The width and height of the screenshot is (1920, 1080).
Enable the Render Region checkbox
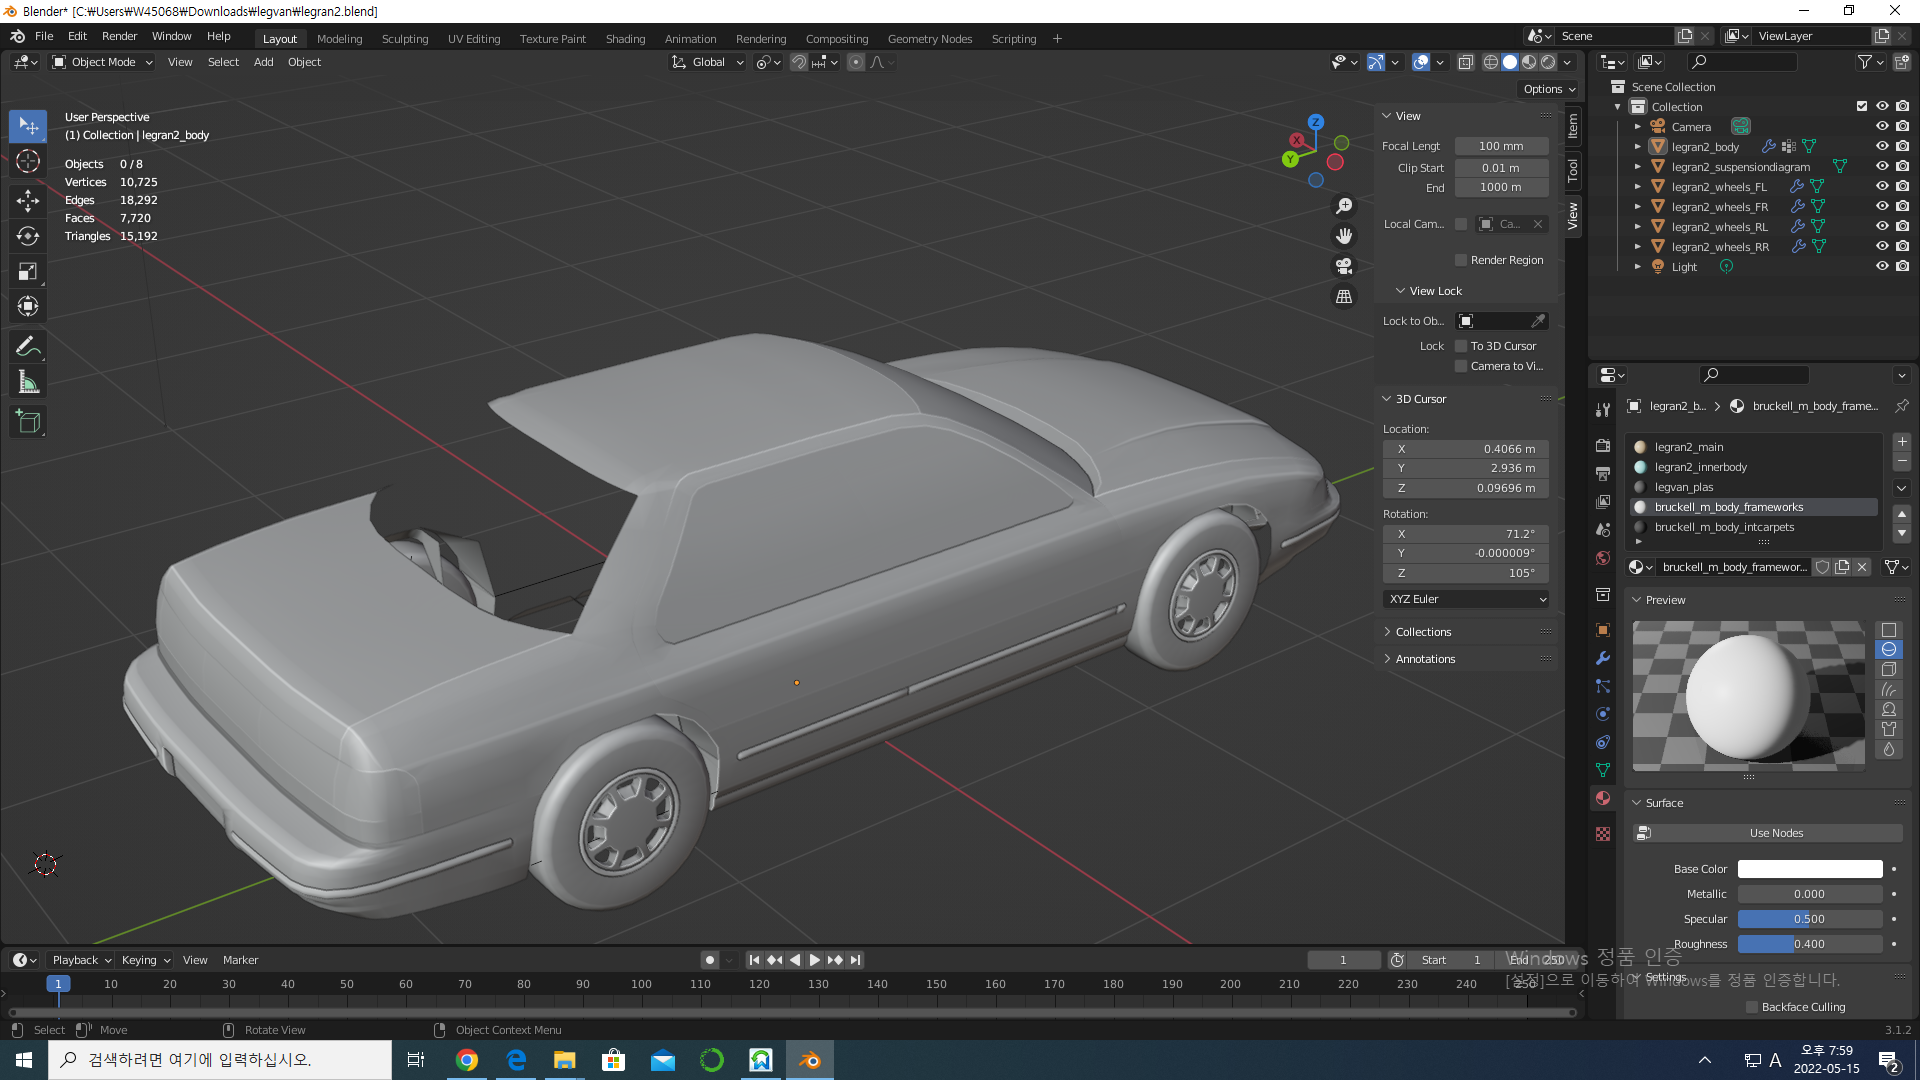pyautogui.click(x=1461, y=260)
